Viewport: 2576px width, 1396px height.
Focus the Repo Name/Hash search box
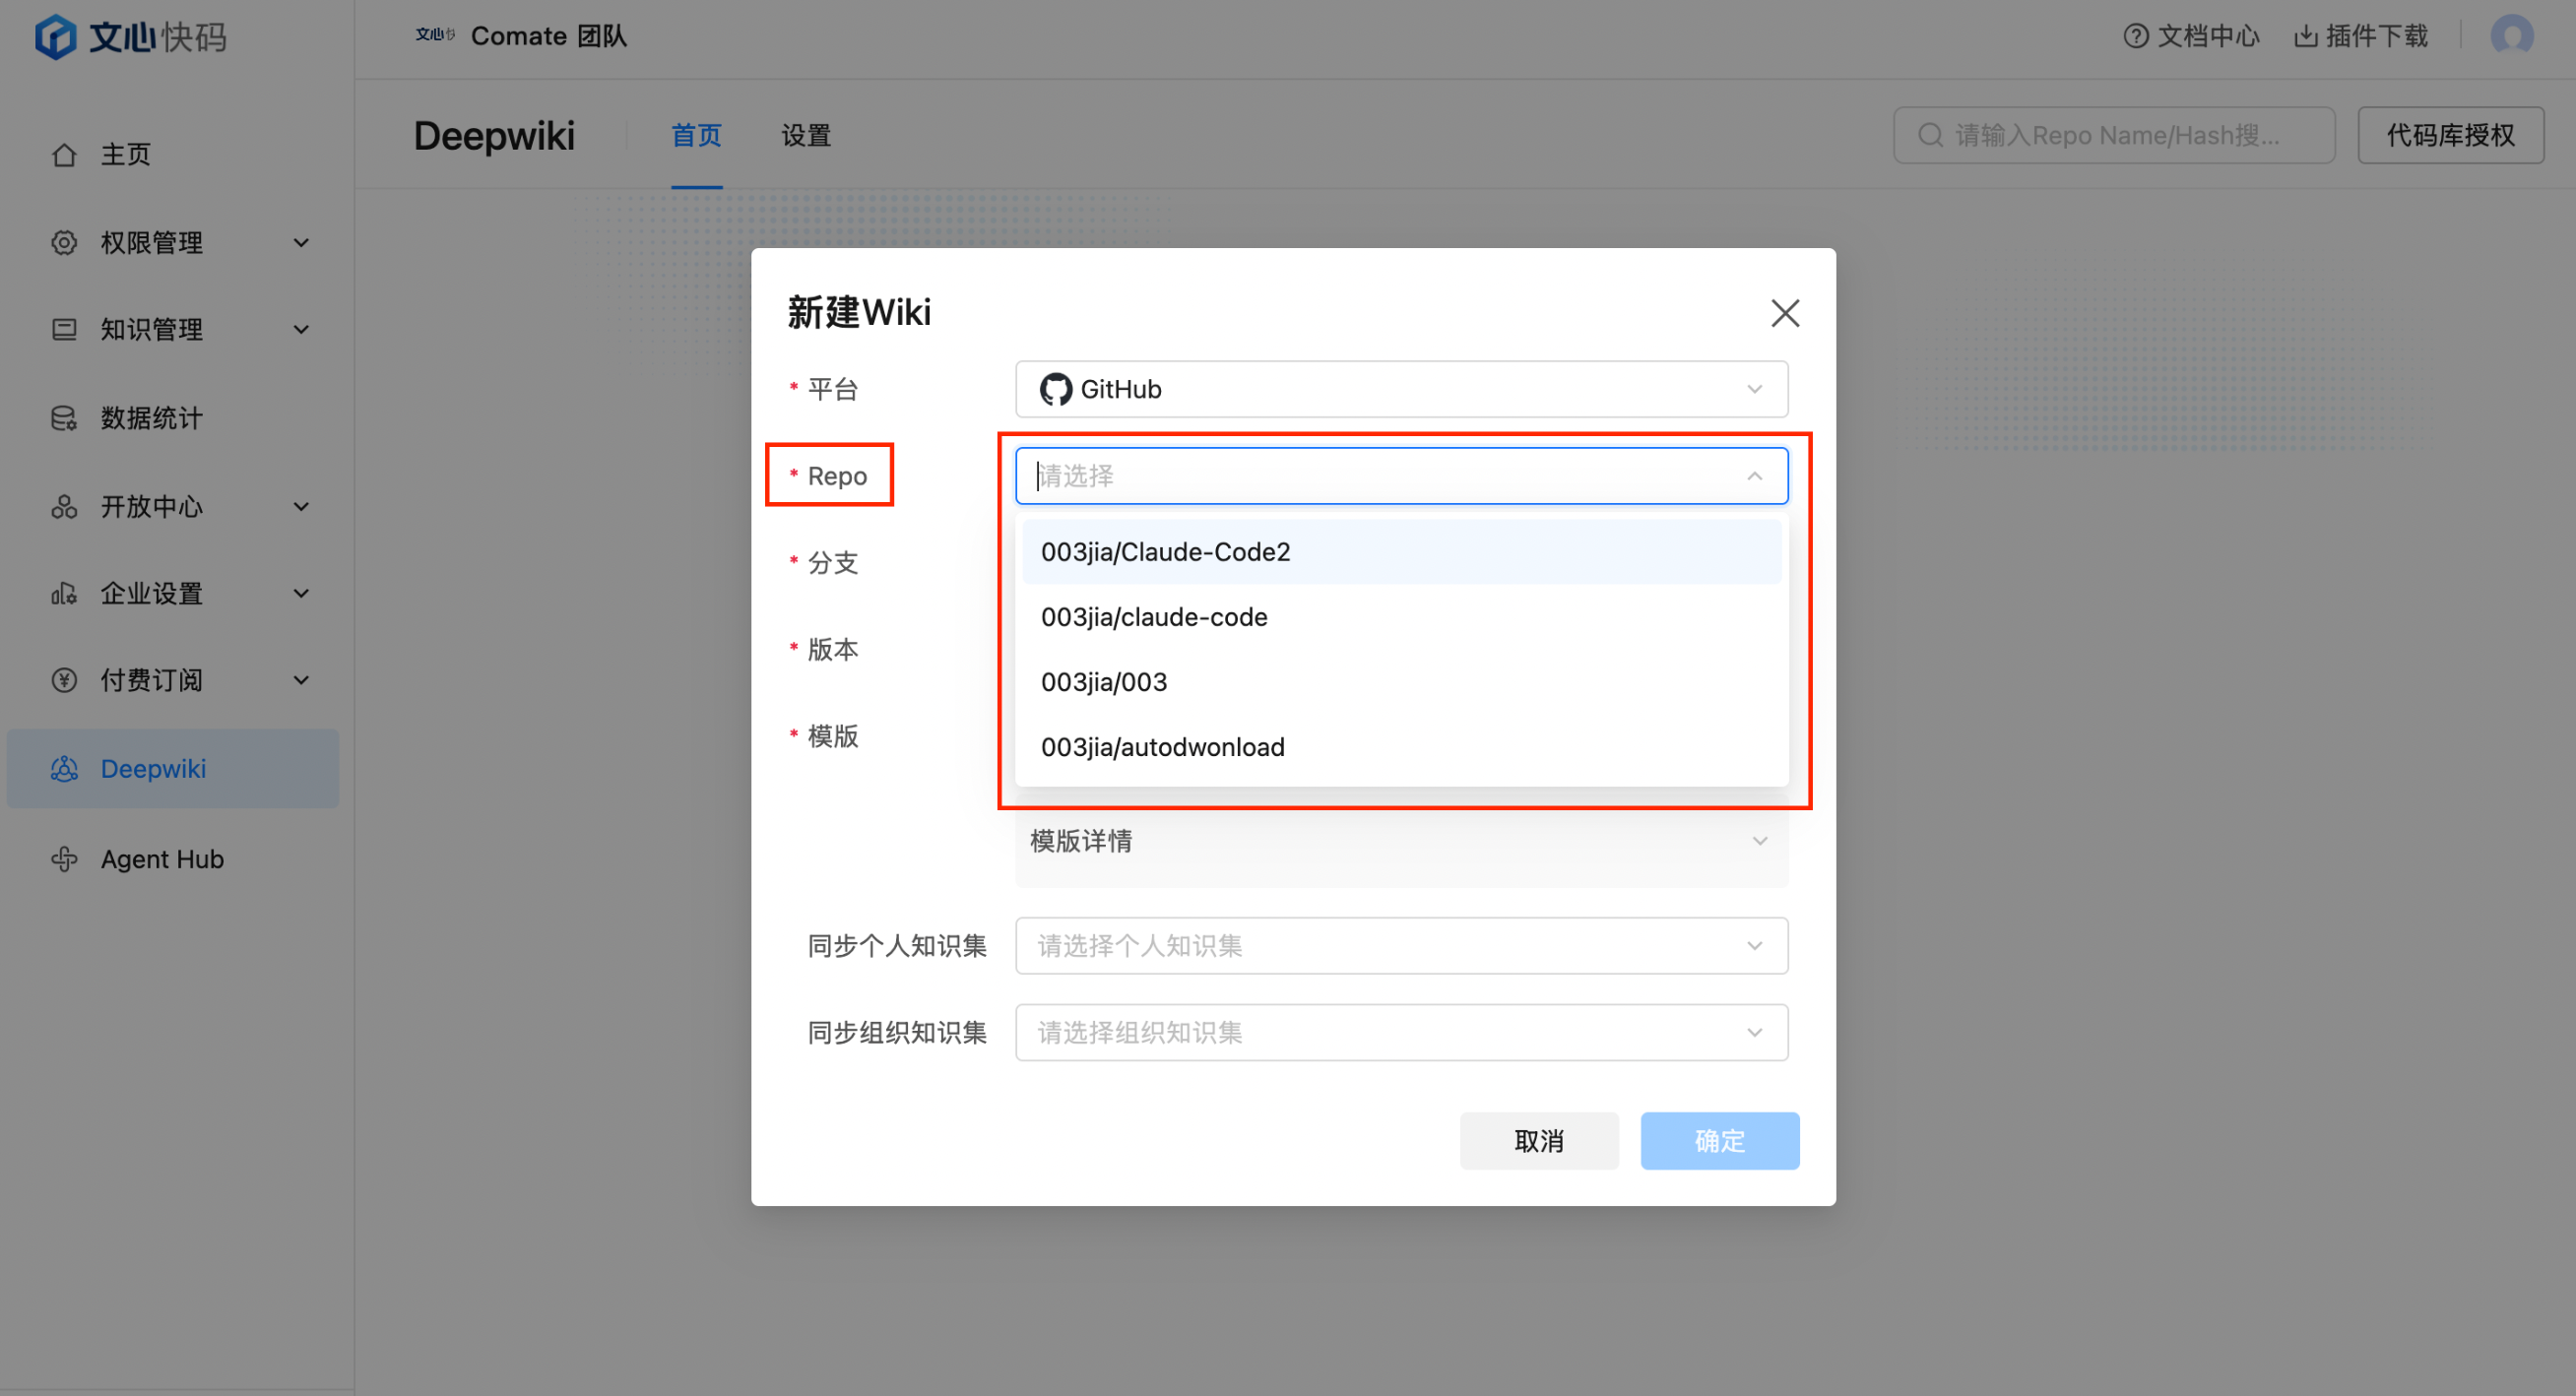tap(2114, 135)
